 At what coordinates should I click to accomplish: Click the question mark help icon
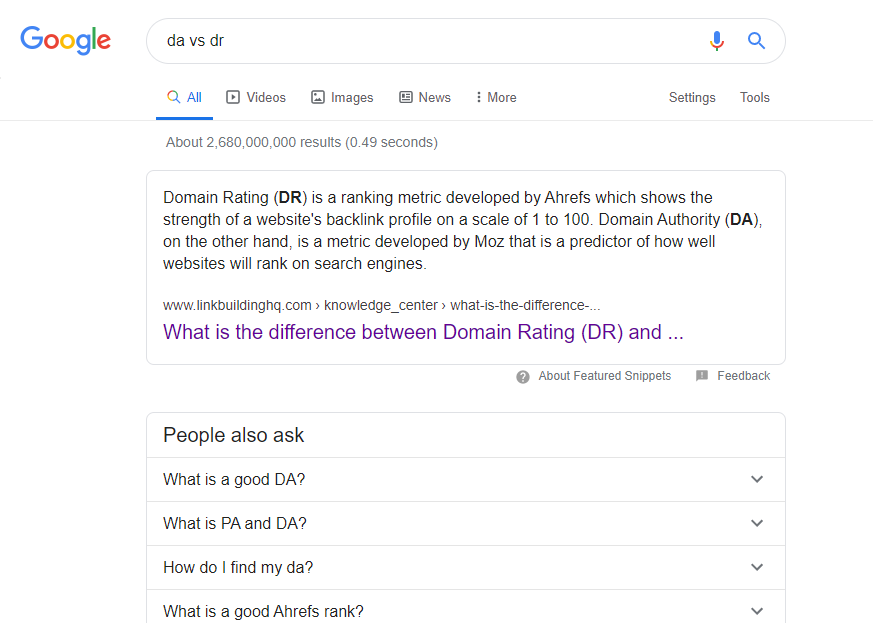[x=523, y=377]
